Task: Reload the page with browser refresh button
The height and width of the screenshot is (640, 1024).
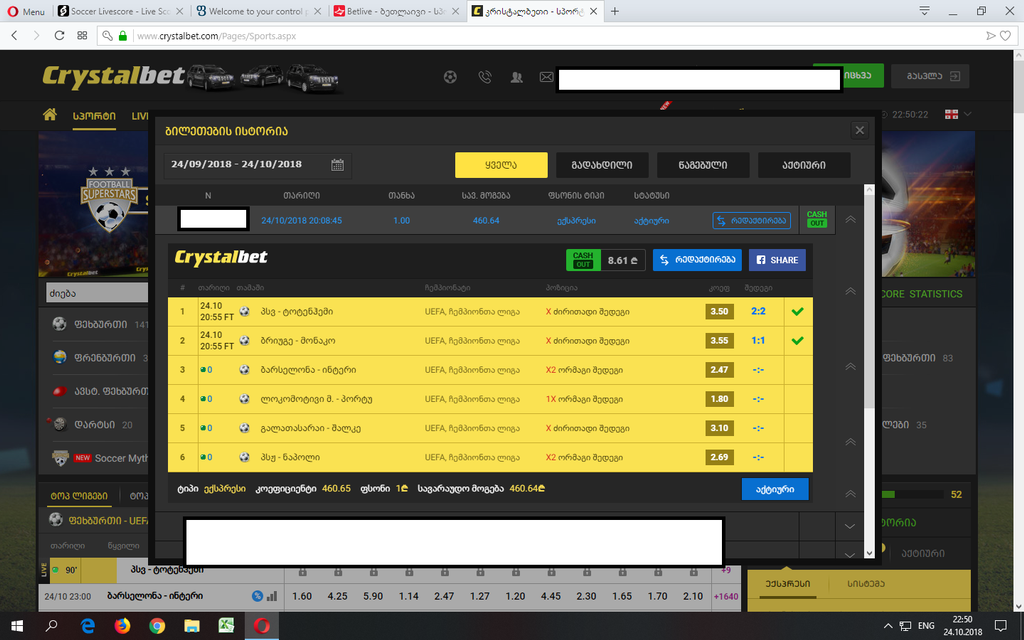Action: (59, 36)
